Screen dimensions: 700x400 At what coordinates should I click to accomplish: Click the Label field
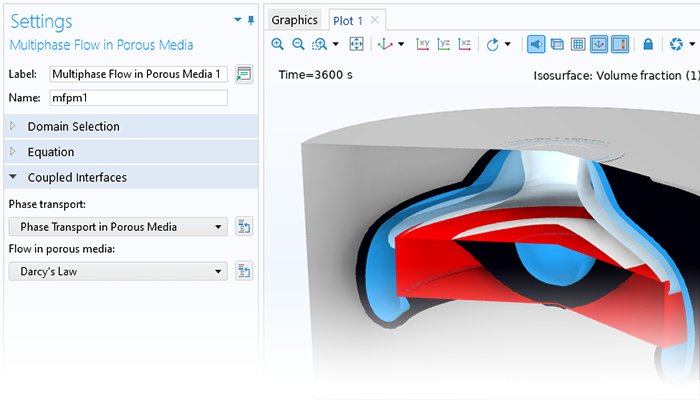[138, 74]
